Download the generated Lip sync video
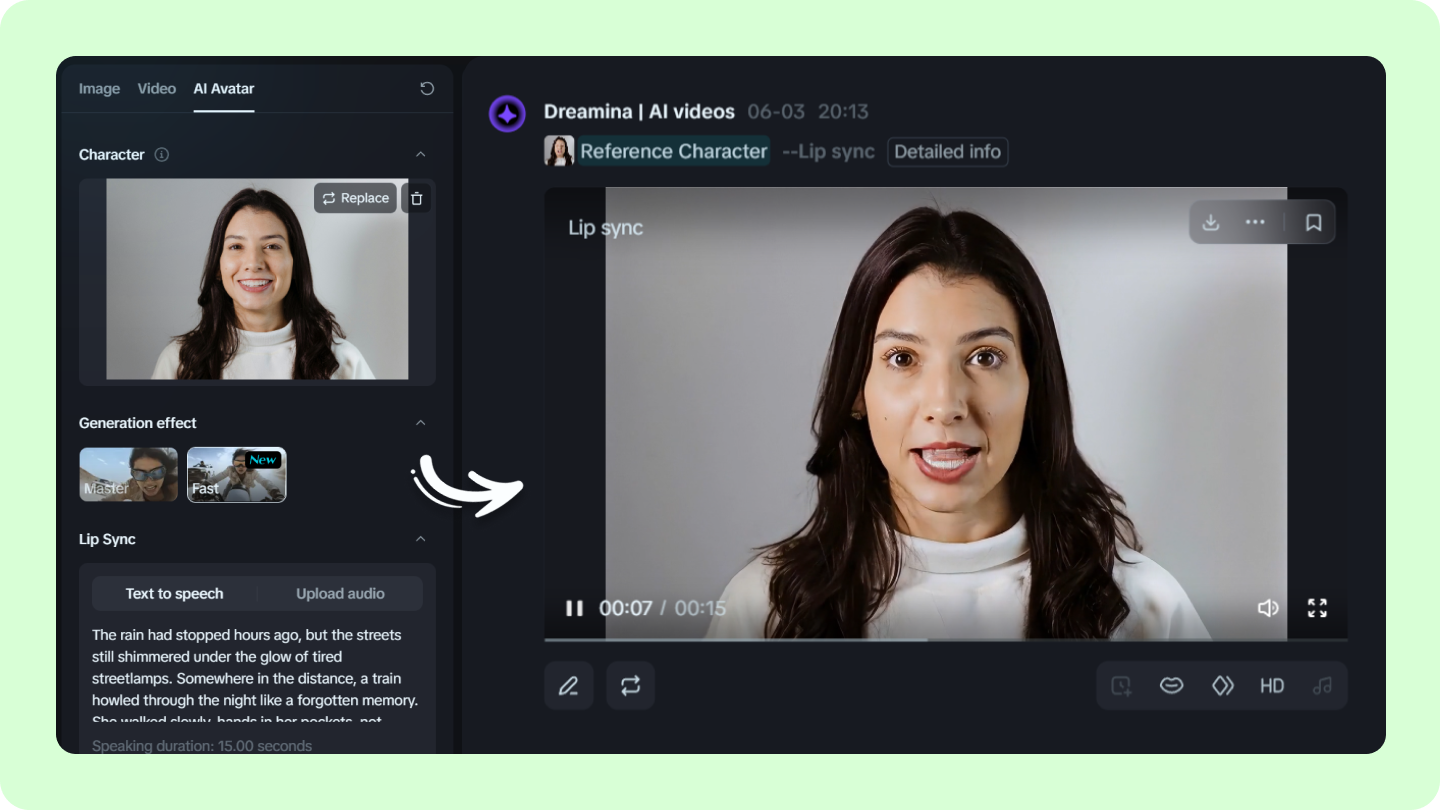Screen dimensions: 1440x810 (1210, 222)
